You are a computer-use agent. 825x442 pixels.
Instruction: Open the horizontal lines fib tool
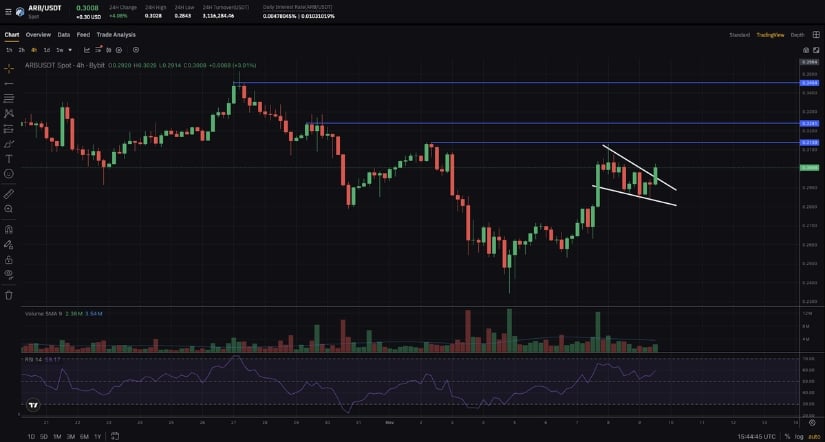[9, 98]
